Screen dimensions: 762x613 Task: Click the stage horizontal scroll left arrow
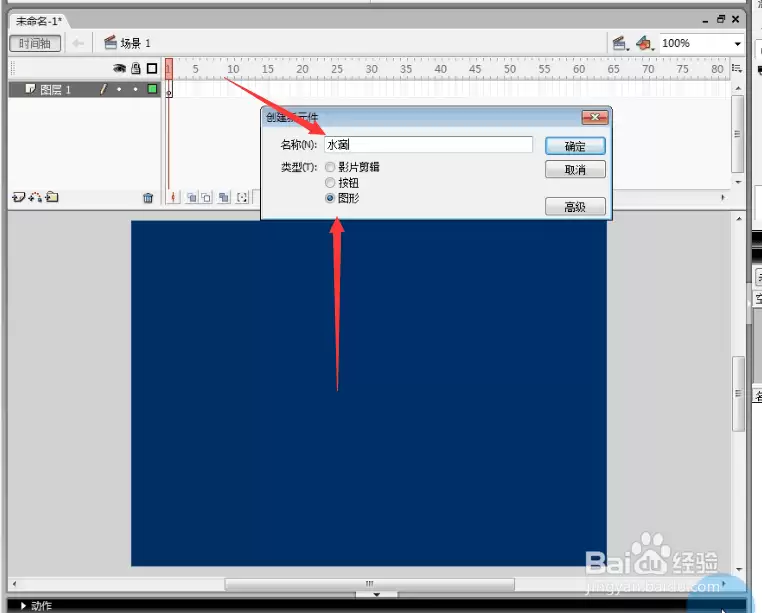coord(14,584)
